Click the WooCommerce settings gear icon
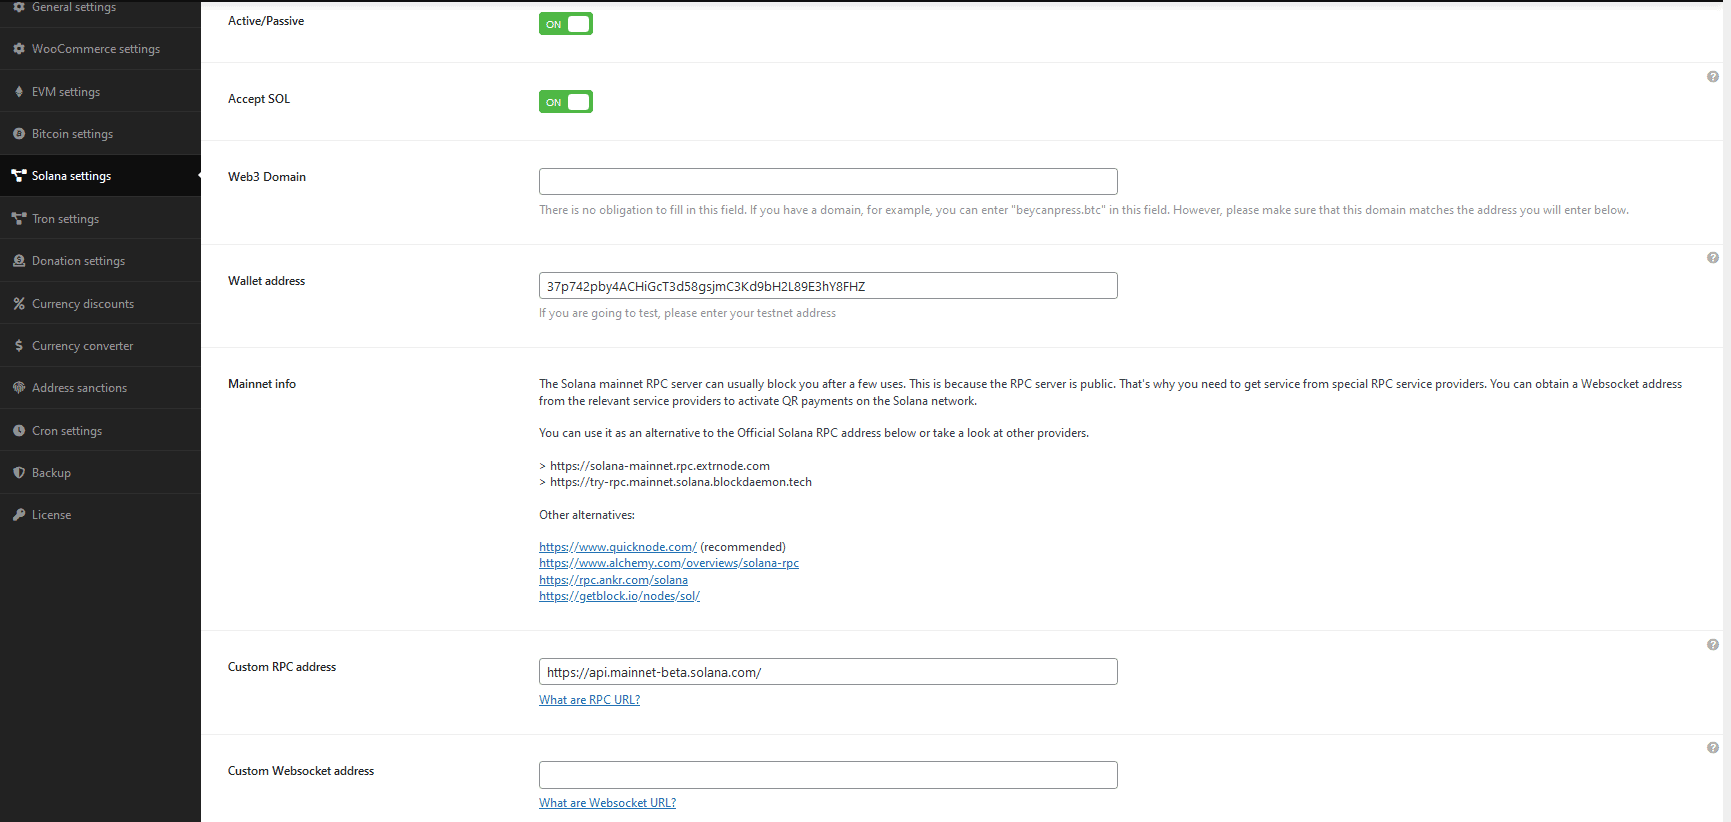1731x822 pixels. click(19, 49)
